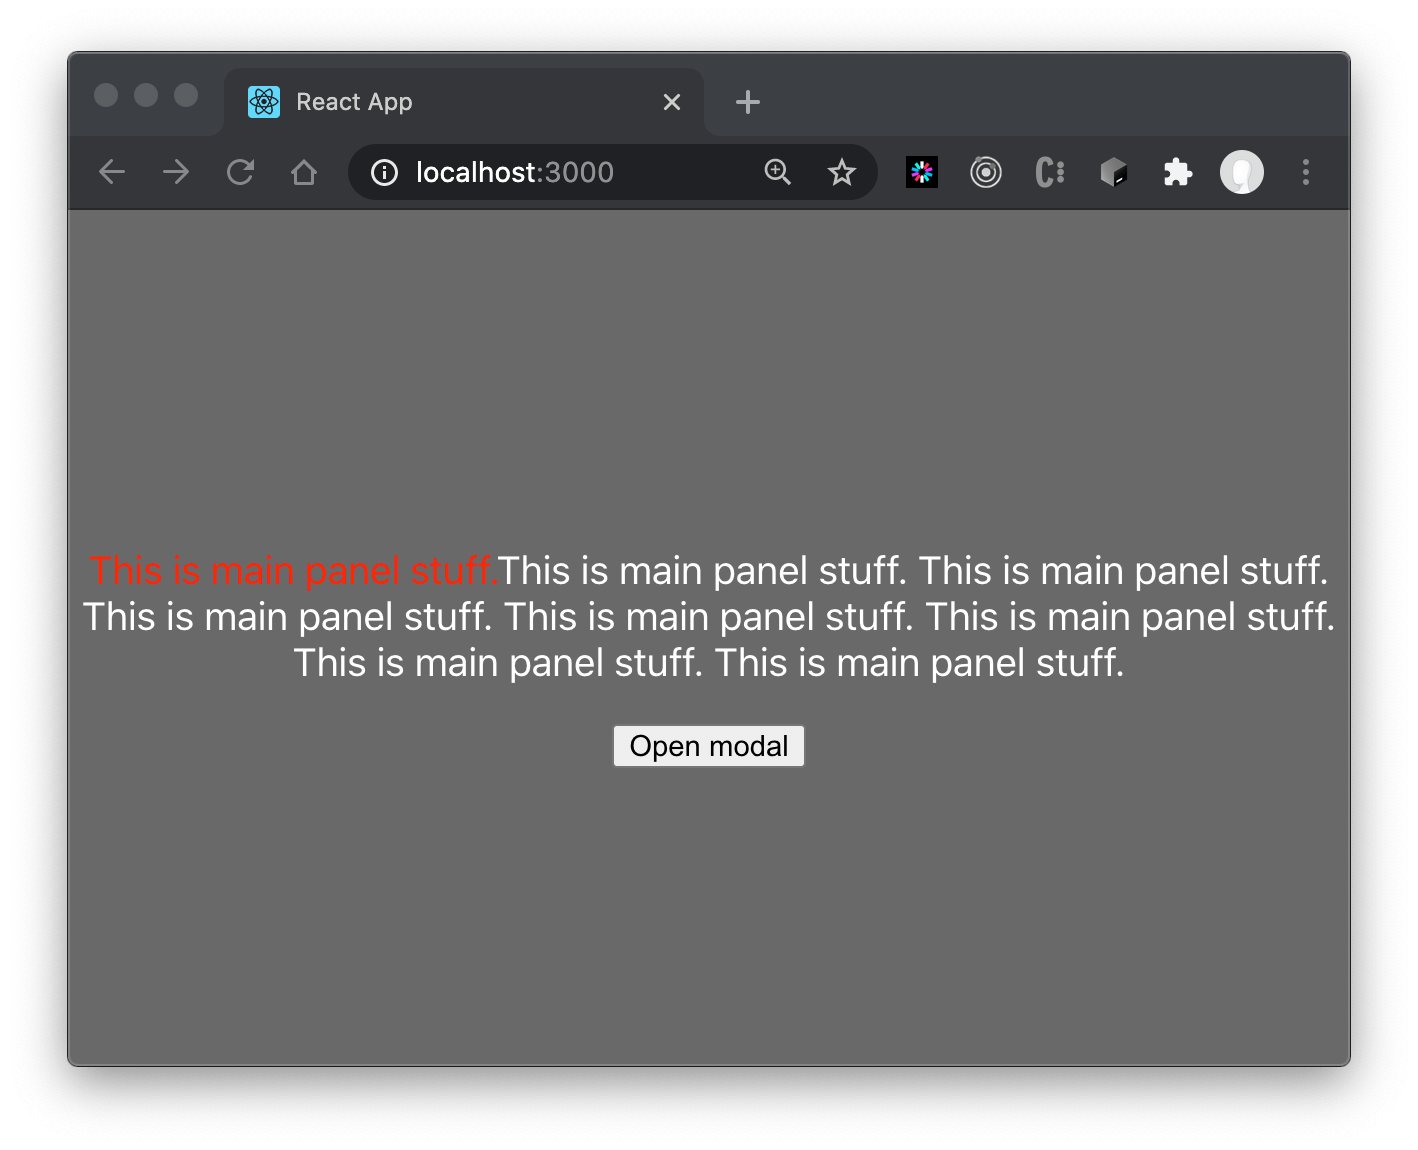Image resolution: width=1418 pixels, height=1150 pixels.
Task: View site information icon in address bar
Action: pyautogui.click(x=384, y=173)
